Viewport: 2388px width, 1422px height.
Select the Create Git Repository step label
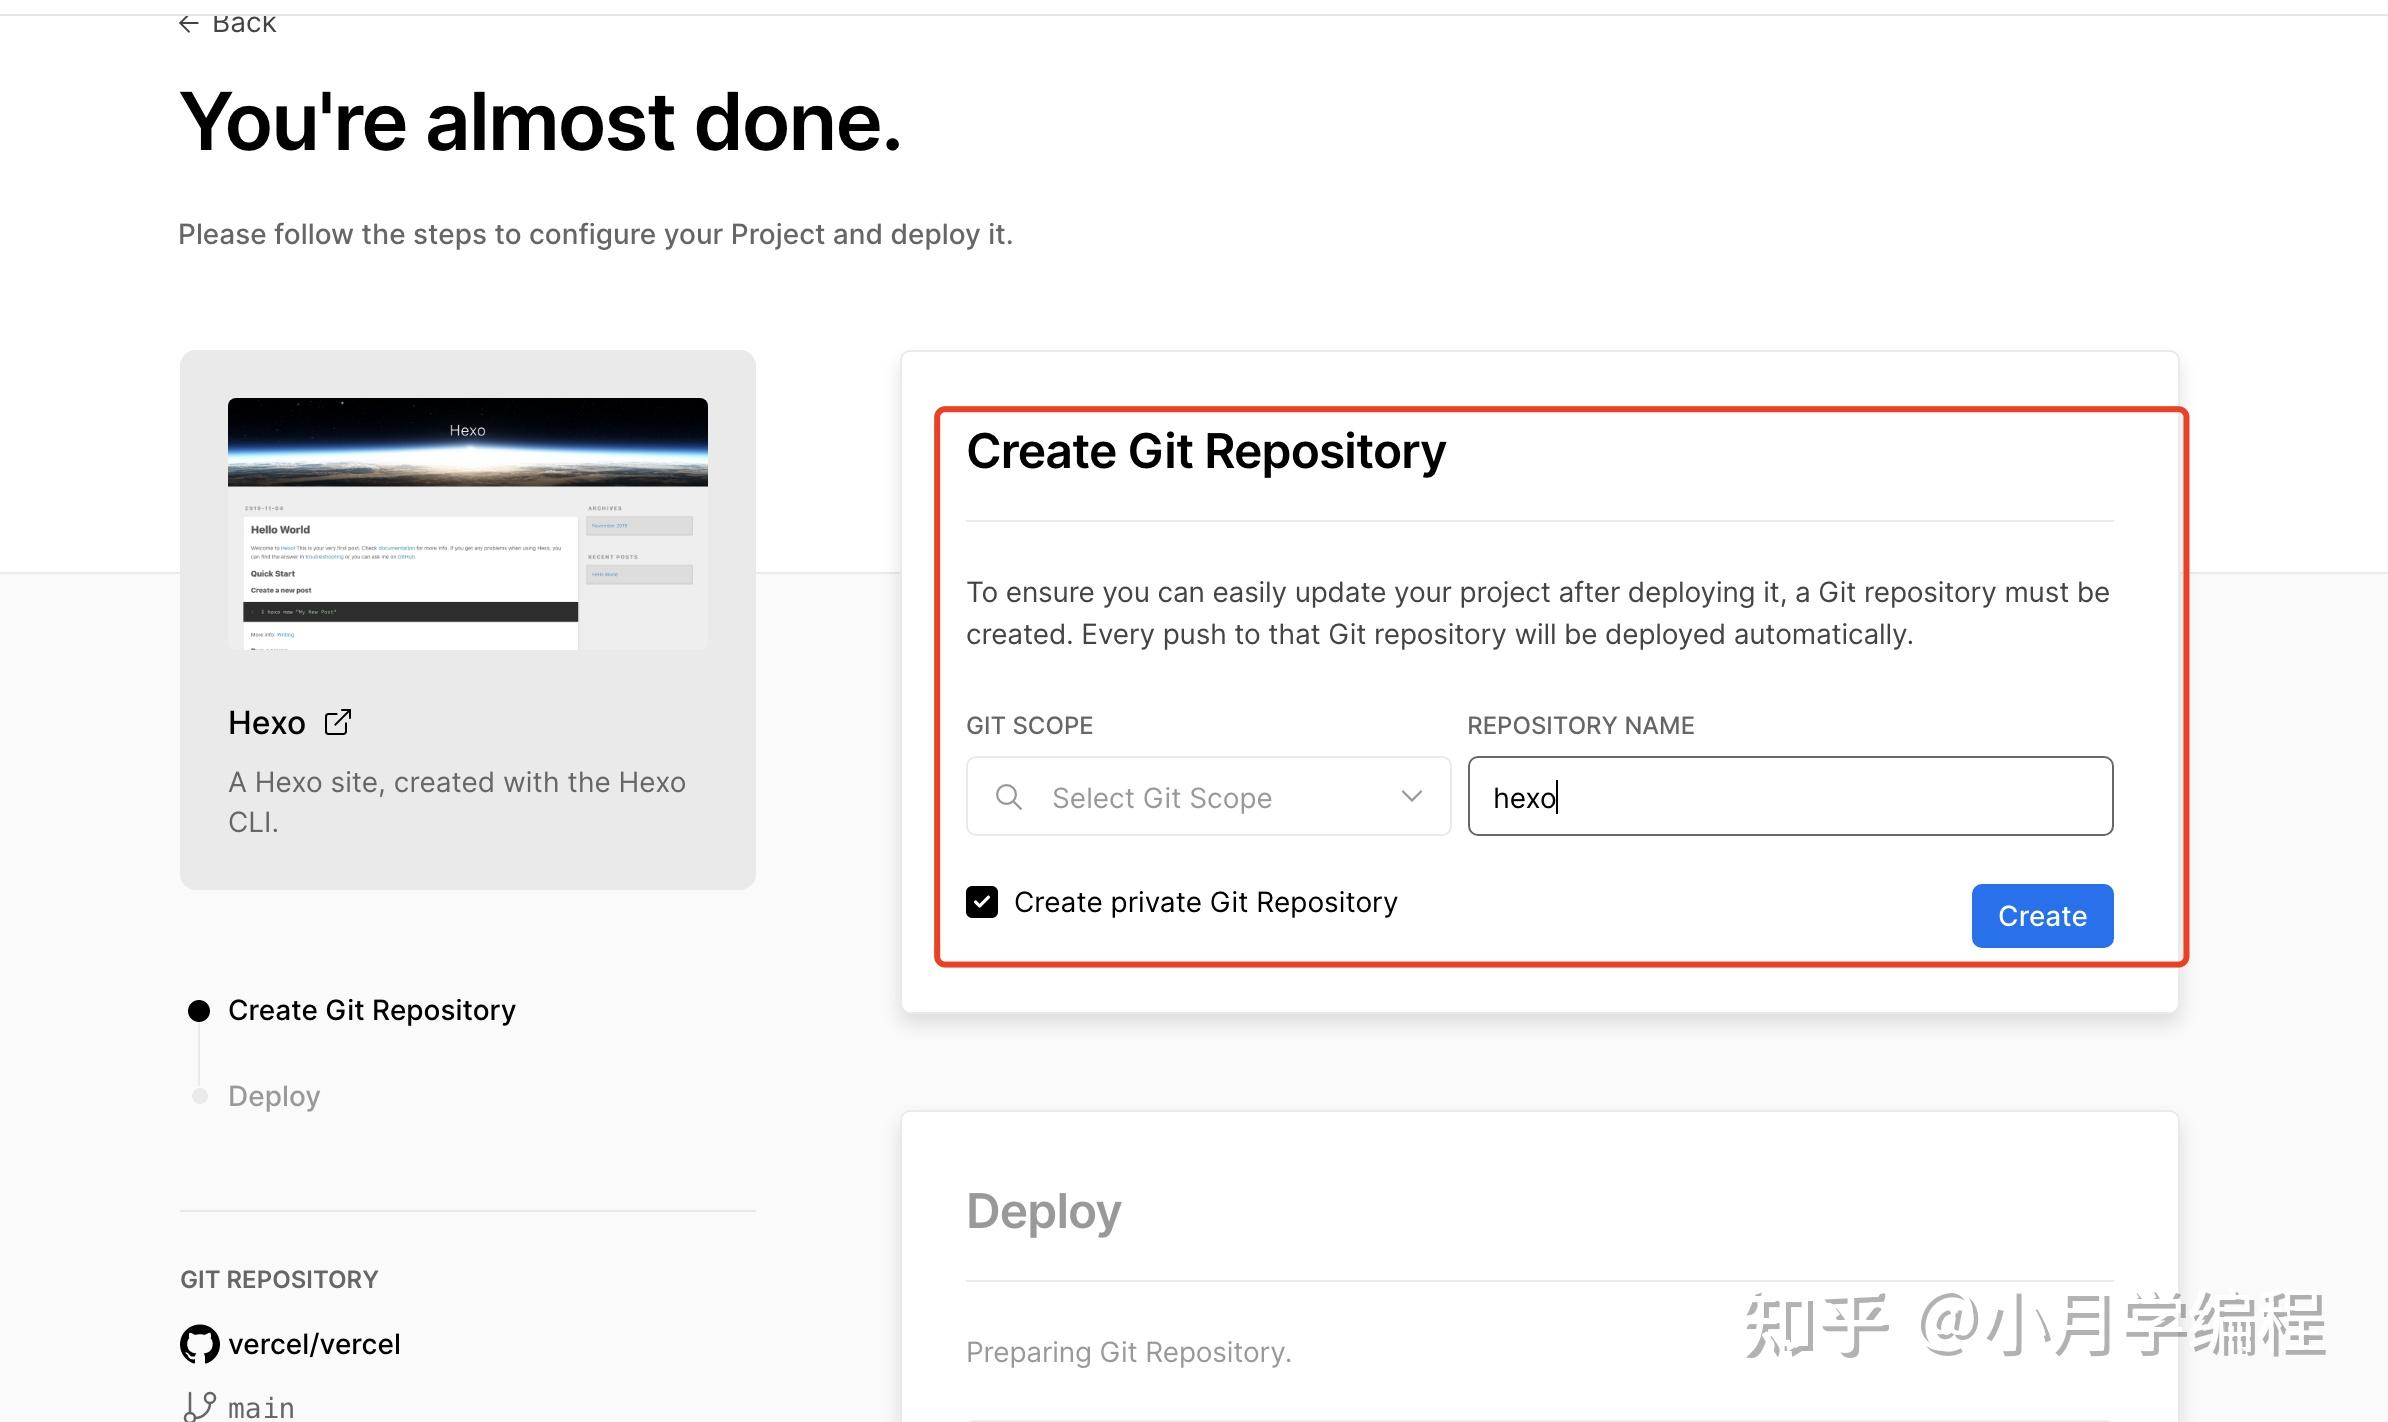371,1010
